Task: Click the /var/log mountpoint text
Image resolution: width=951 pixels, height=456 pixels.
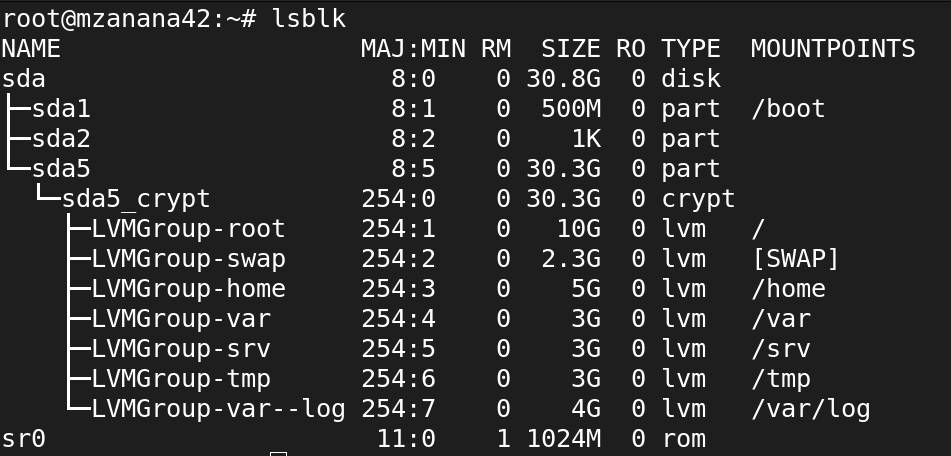Action: coord(811,409)
